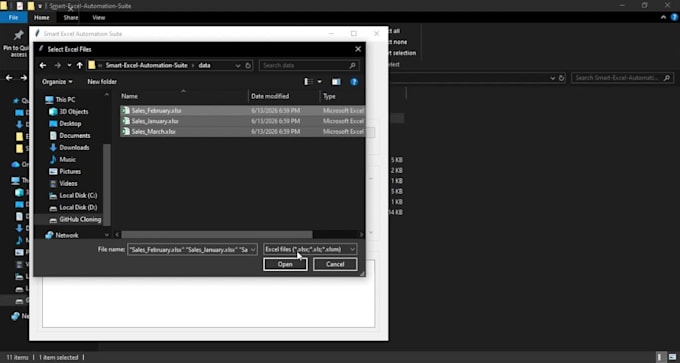Expand the address bar history dropdown

tap(238, 65)
